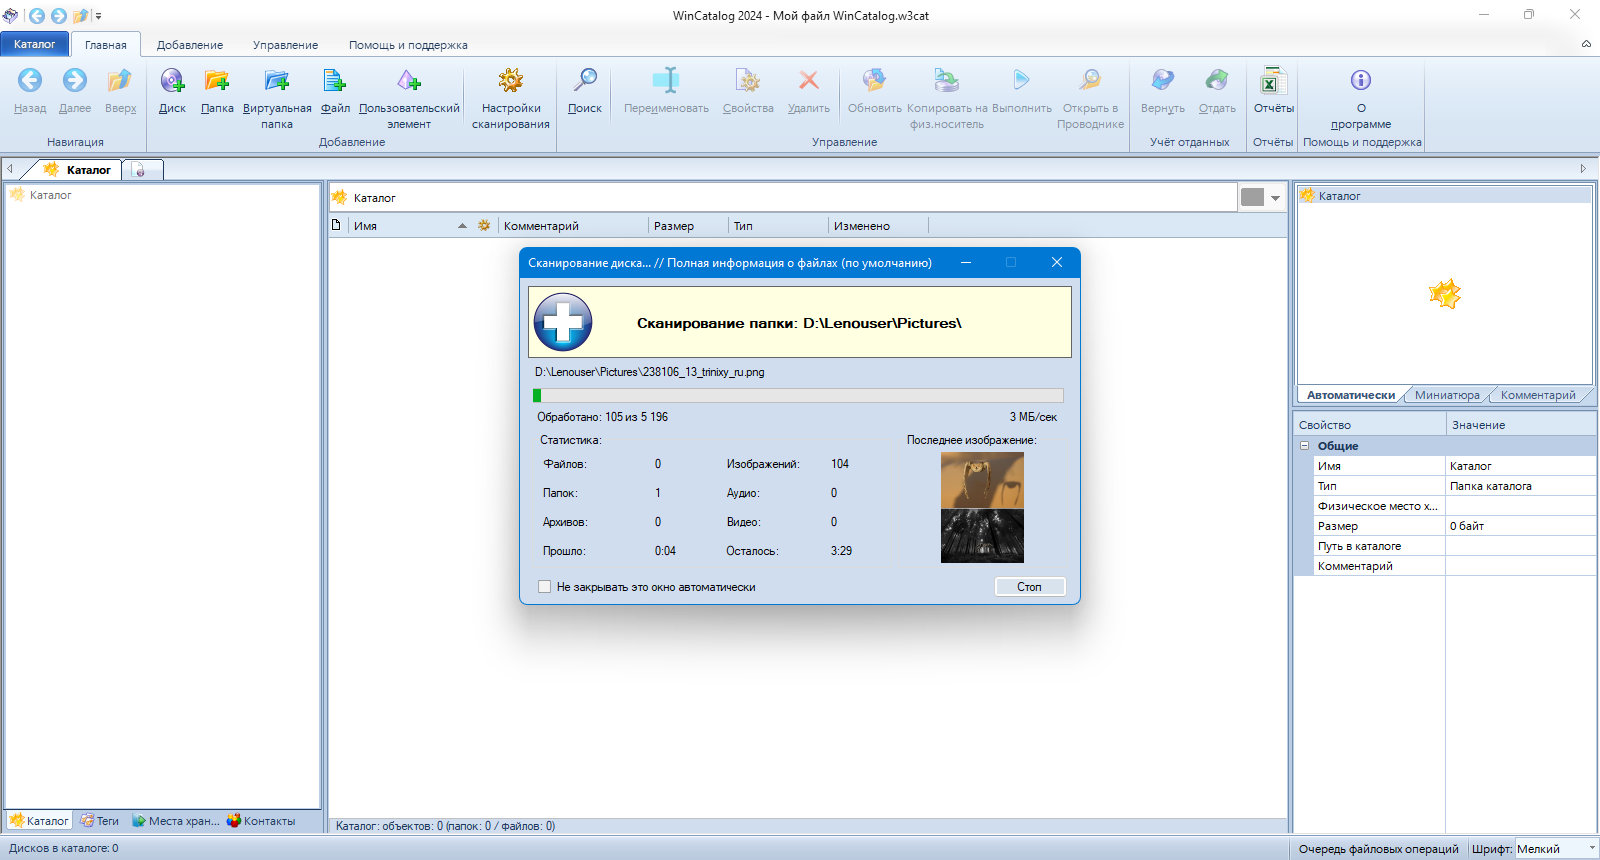Select the Автоматически preview tab
Viewport: 1600px width, 860px height.
coord(1350,395)
